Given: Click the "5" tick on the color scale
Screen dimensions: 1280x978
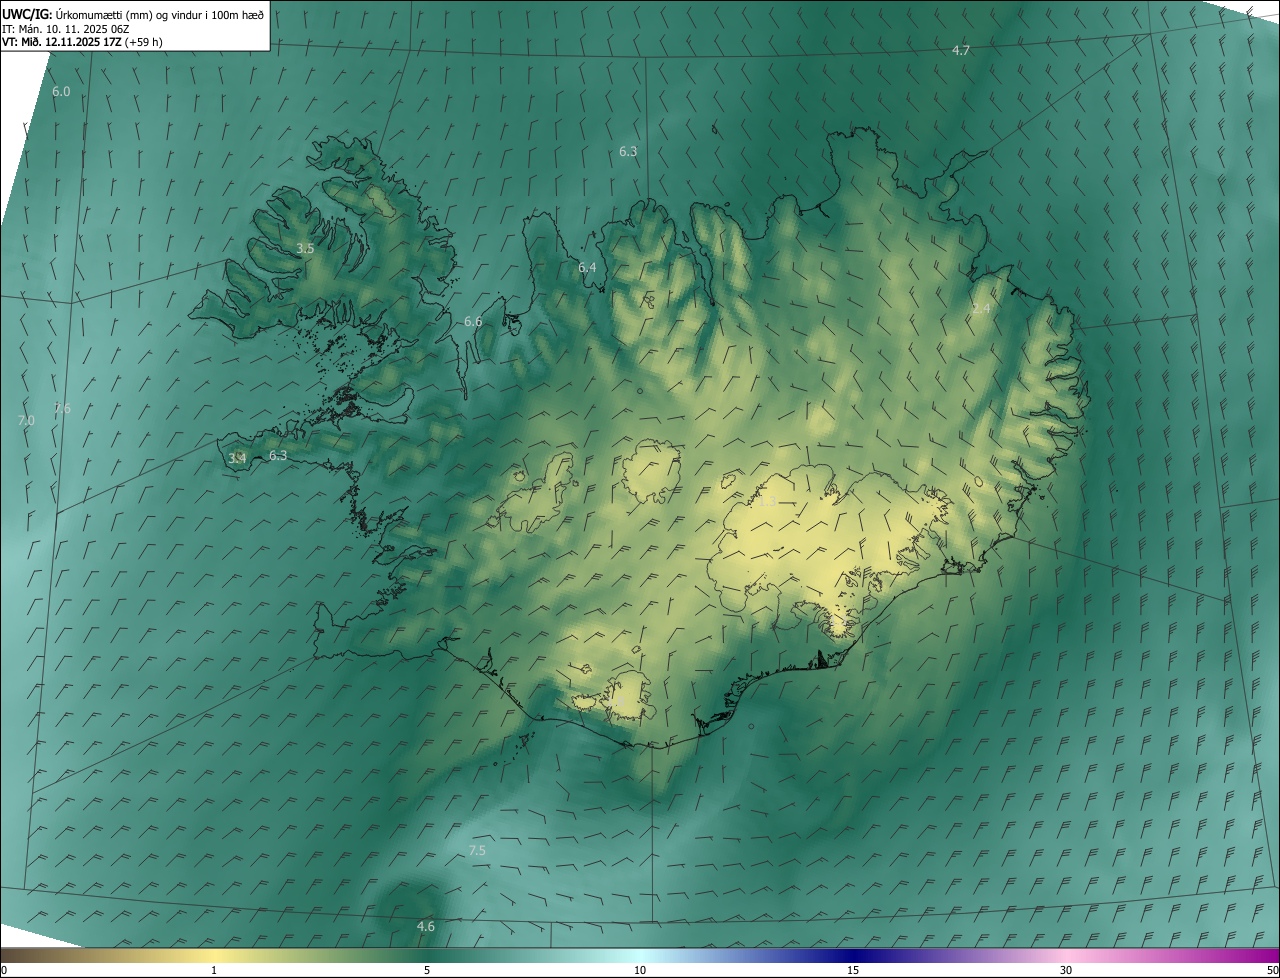Looking at the screenshot, I should coord(427,970).
